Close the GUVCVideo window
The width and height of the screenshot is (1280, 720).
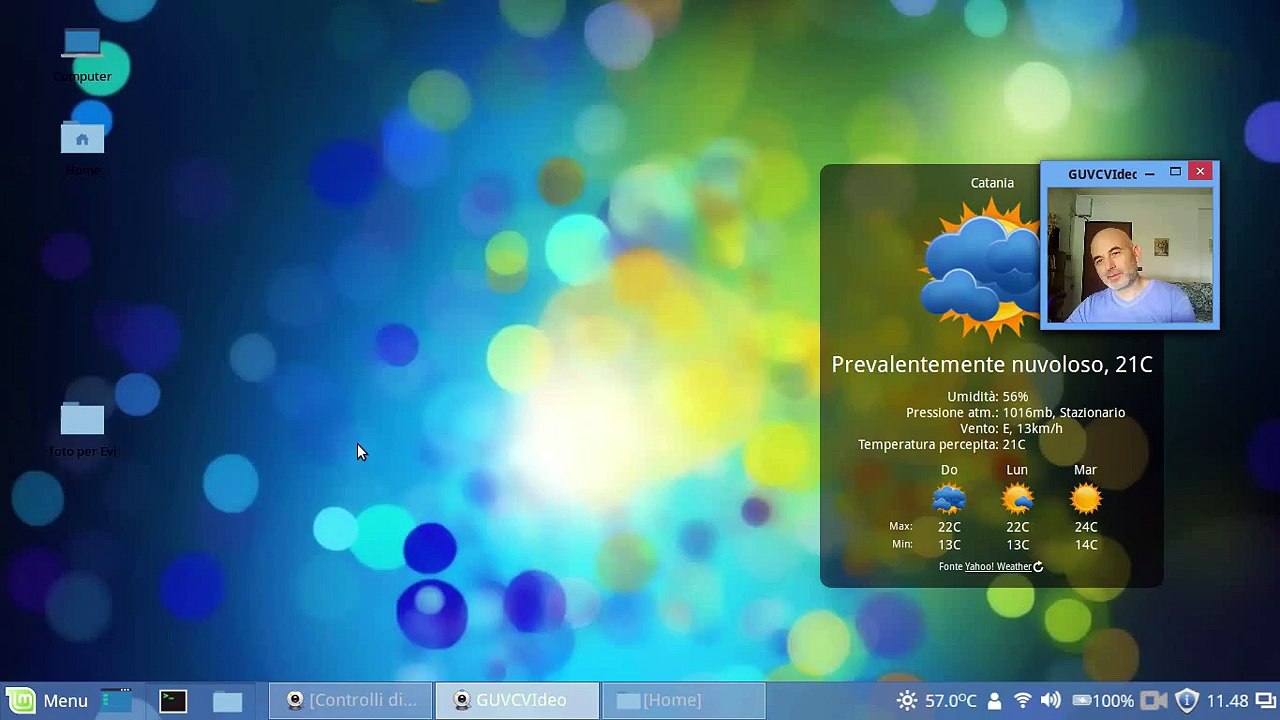click(1200, 172)
